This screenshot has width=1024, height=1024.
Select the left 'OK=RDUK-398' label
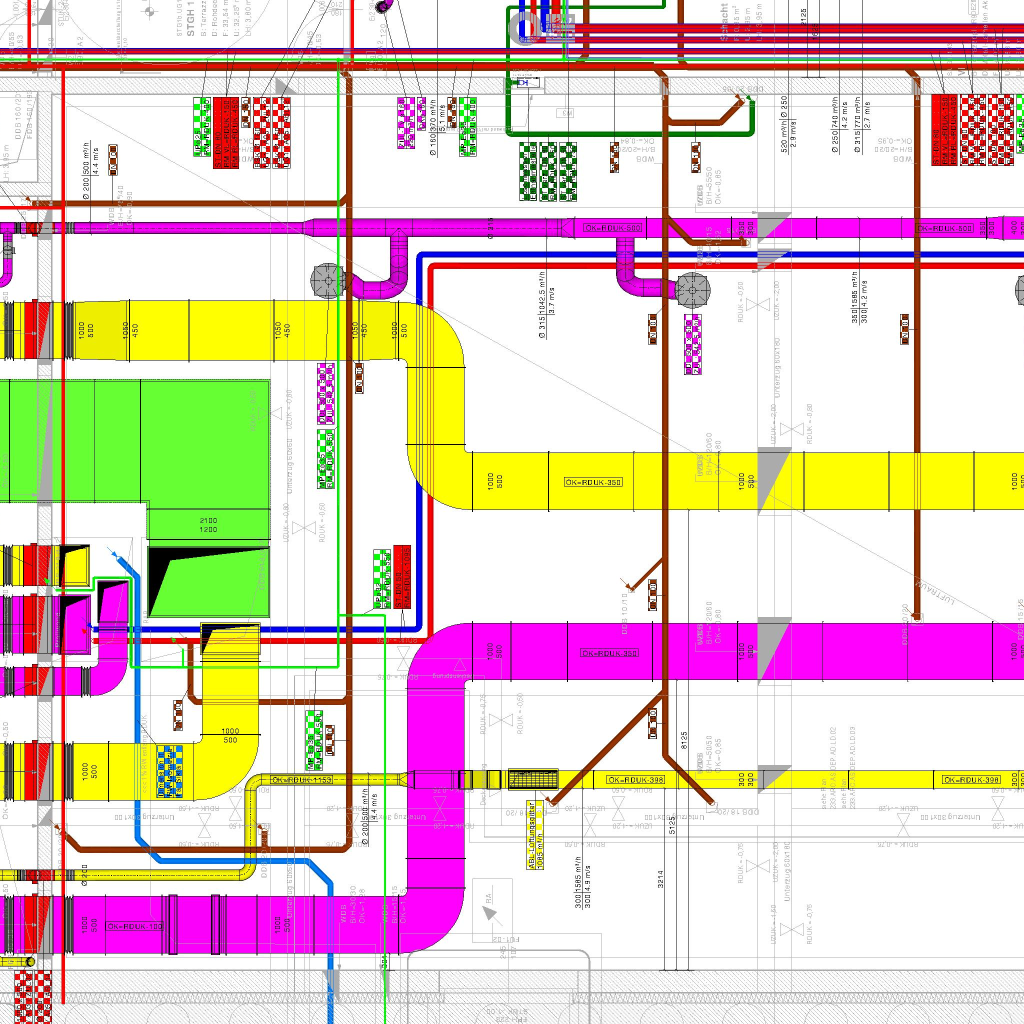tap(635, 780)
